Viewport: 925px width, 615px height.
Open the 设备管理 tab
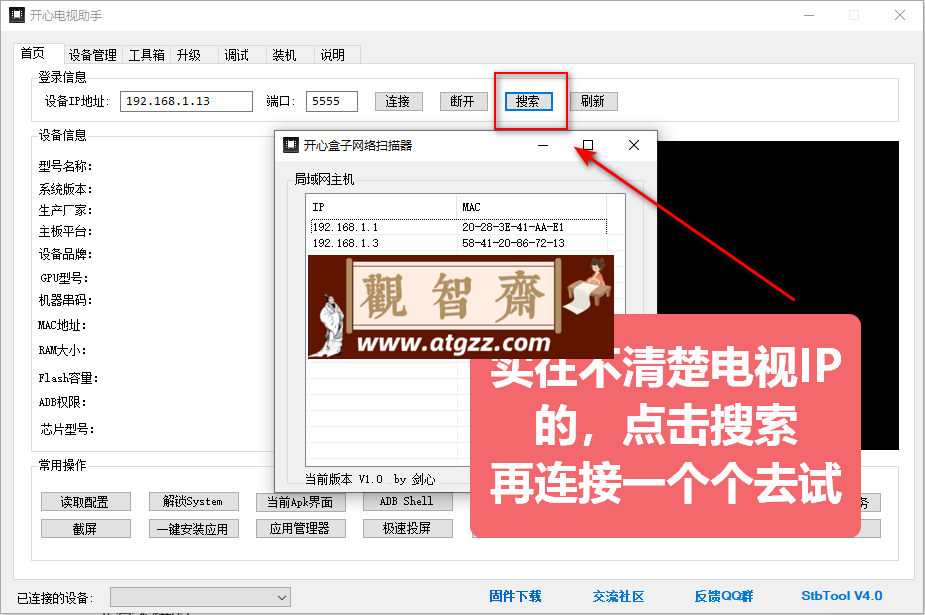pos(93,55)
